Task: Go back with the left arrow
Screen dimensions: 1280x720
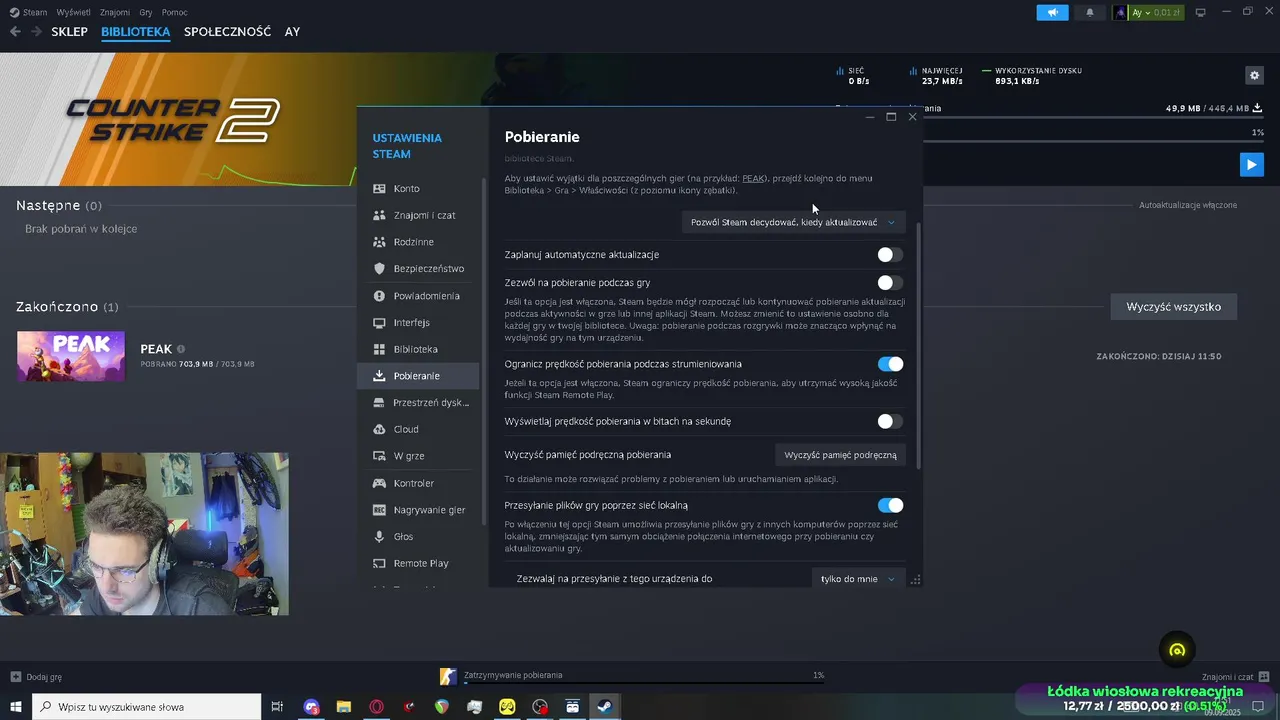Action: 15,32
